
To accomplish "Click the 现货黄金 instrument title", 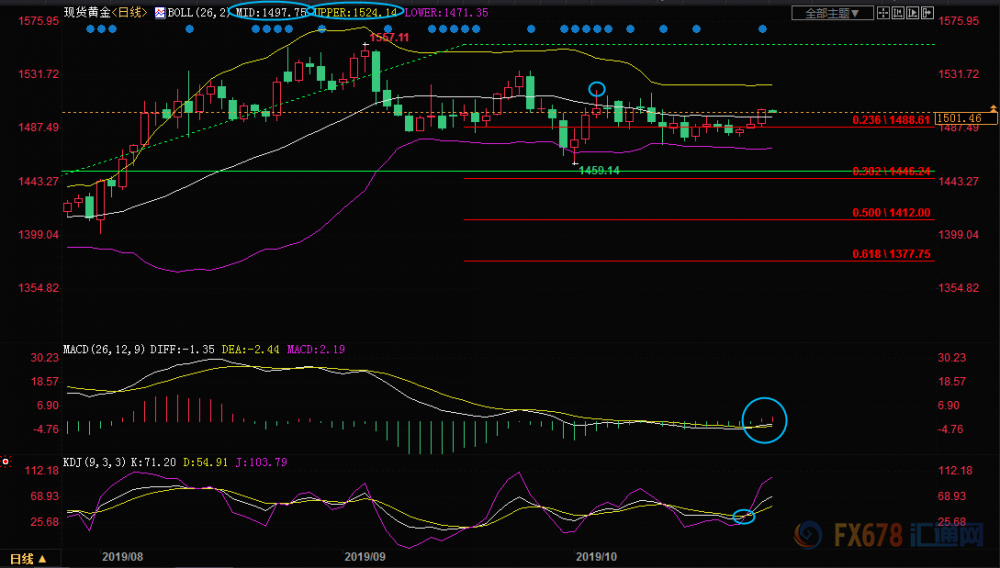I will (87, 12).
